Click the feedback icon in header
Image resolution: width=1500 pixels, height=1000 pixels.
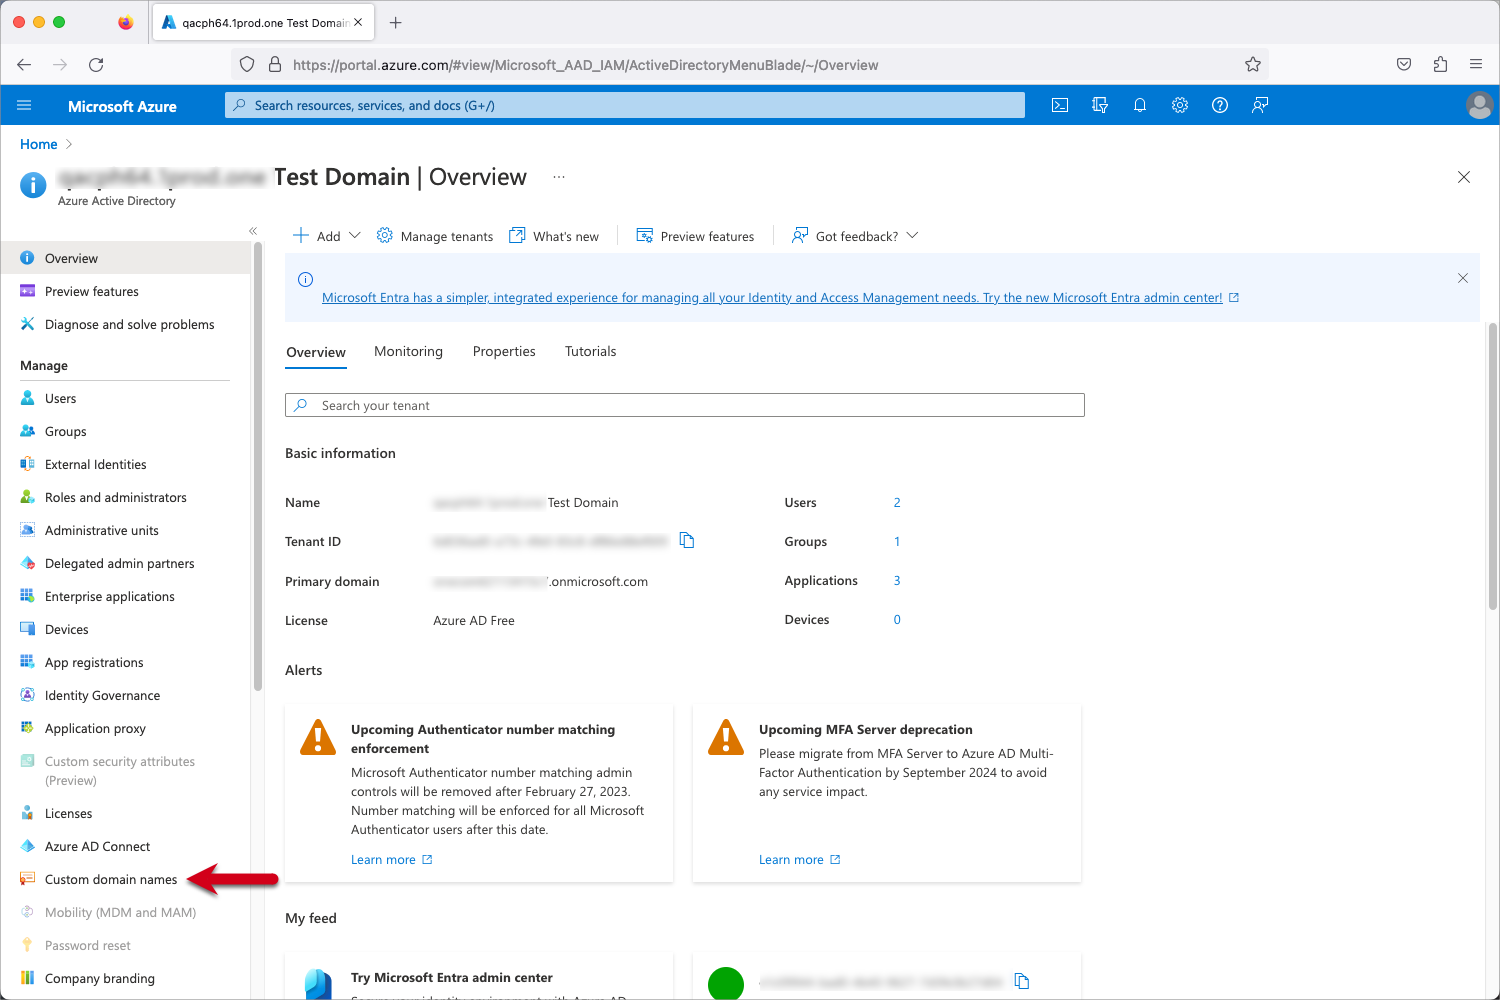(1260, 105)
